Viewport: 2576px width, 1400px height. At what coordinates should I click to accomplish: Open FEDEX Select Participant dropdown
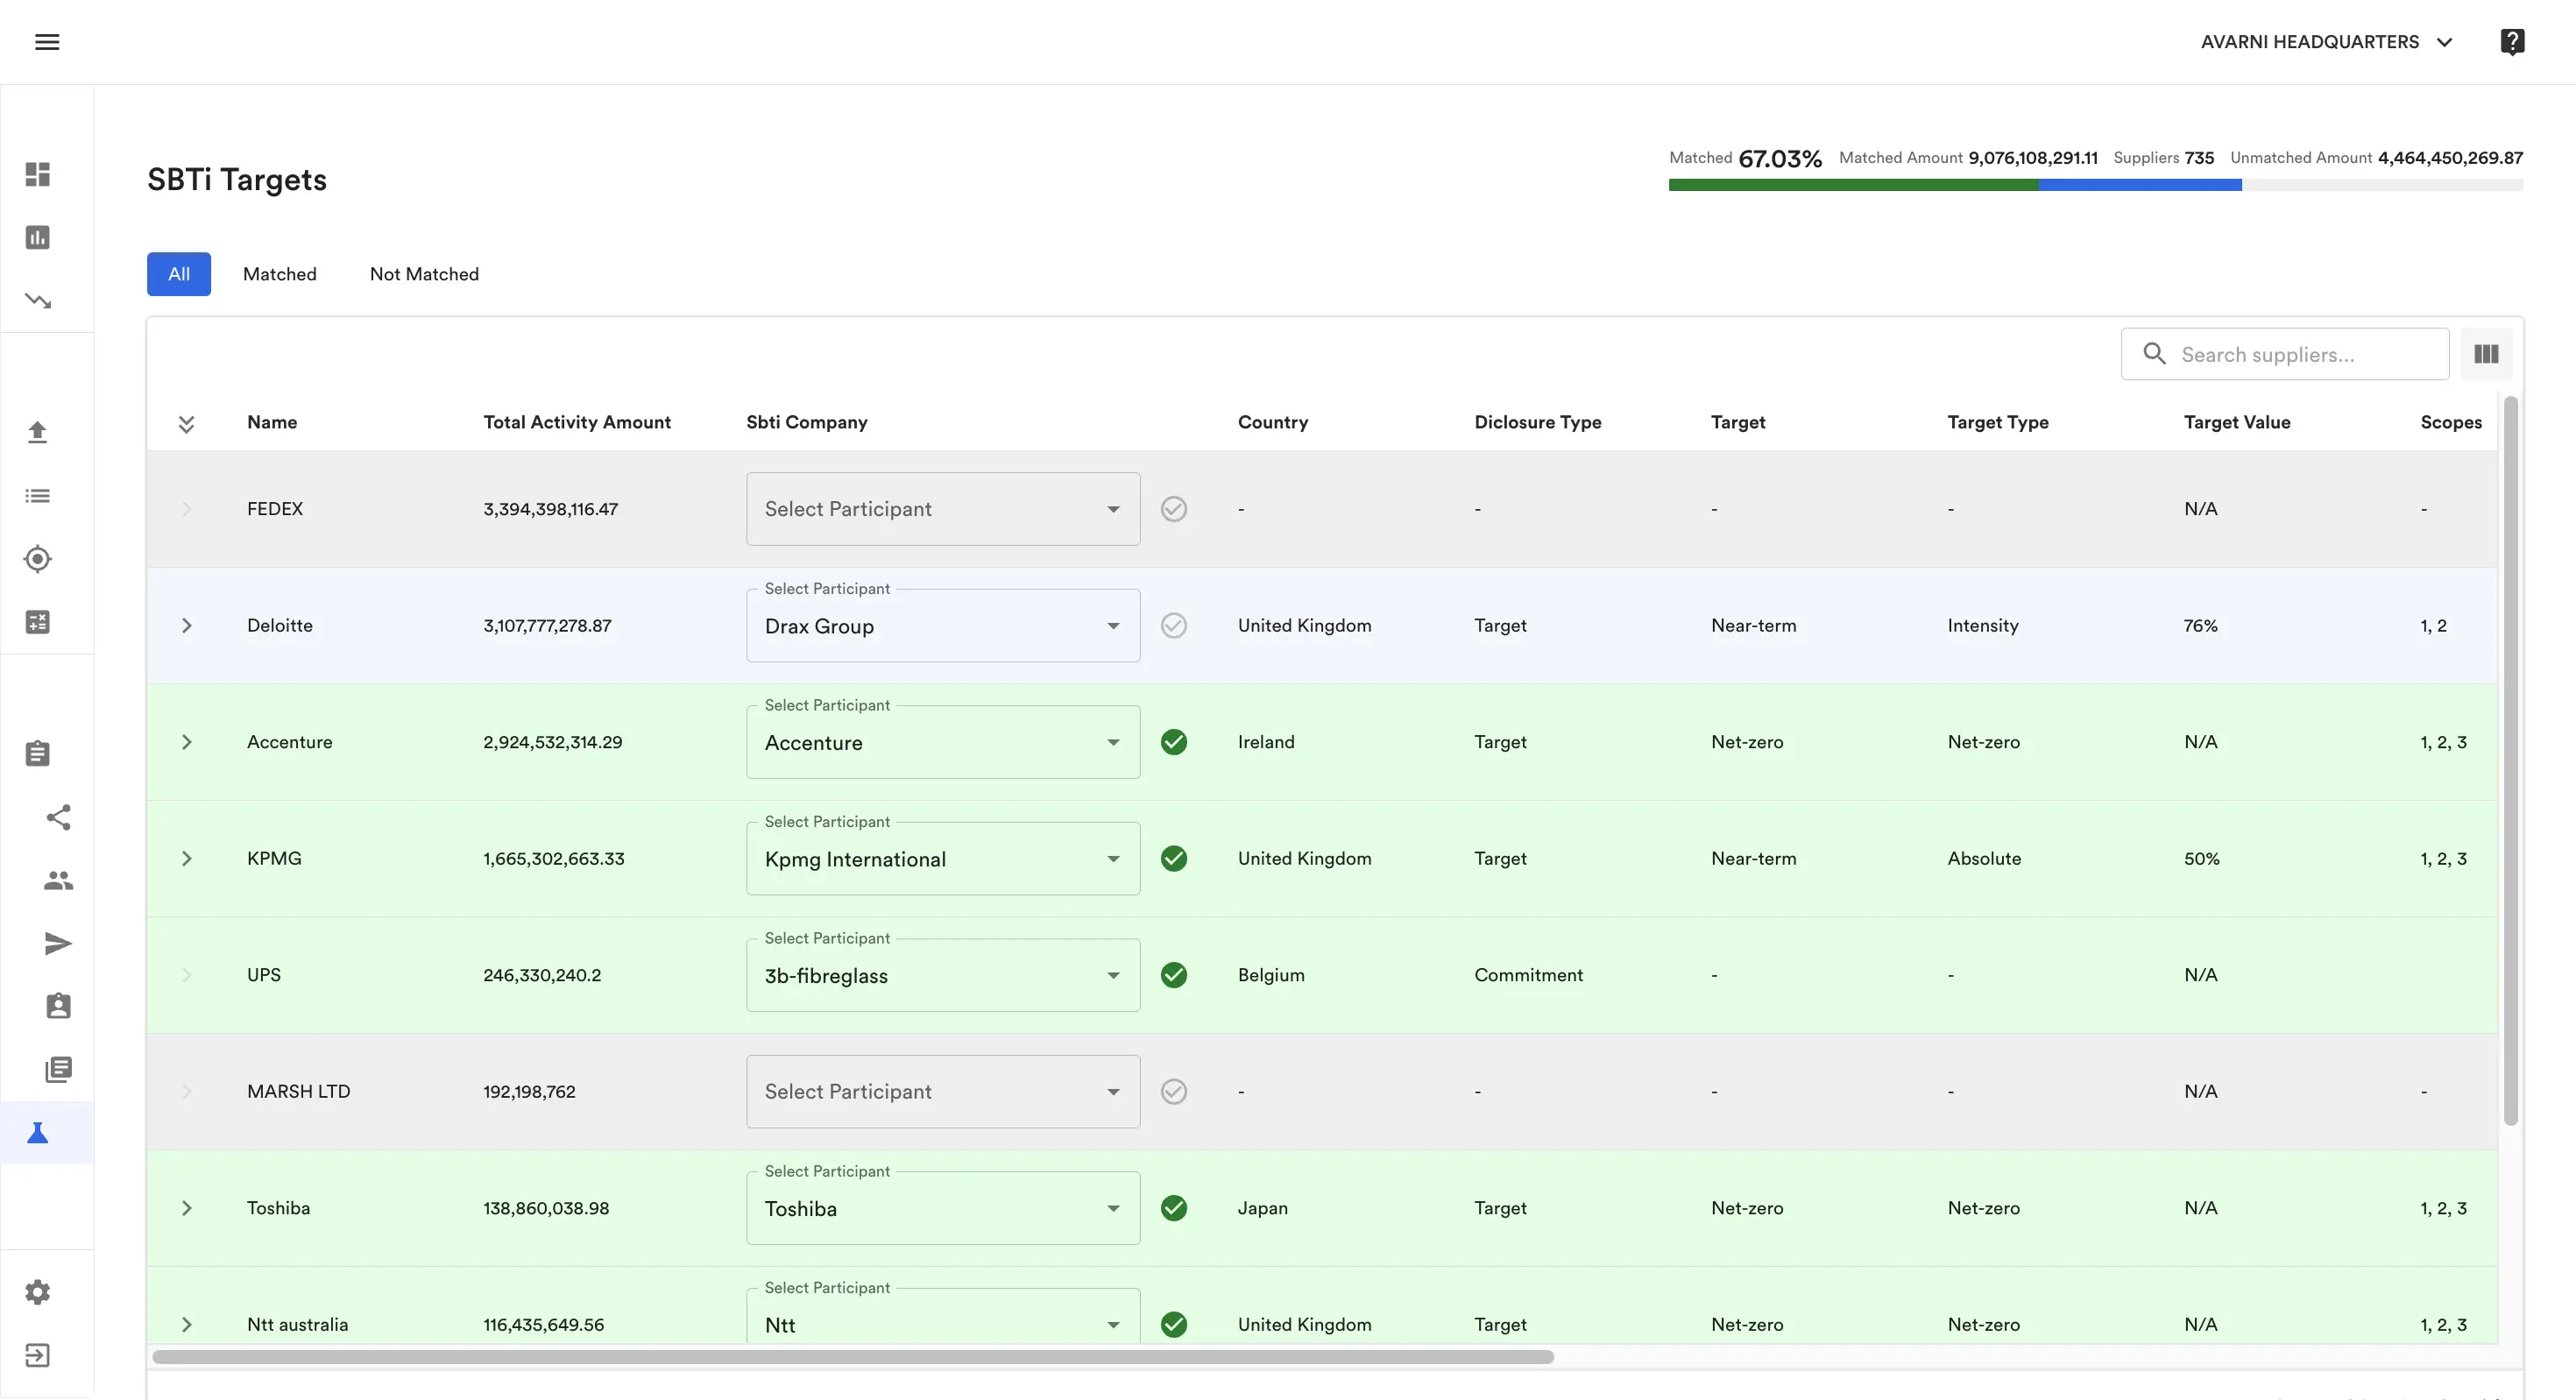(x=943, y=509)
